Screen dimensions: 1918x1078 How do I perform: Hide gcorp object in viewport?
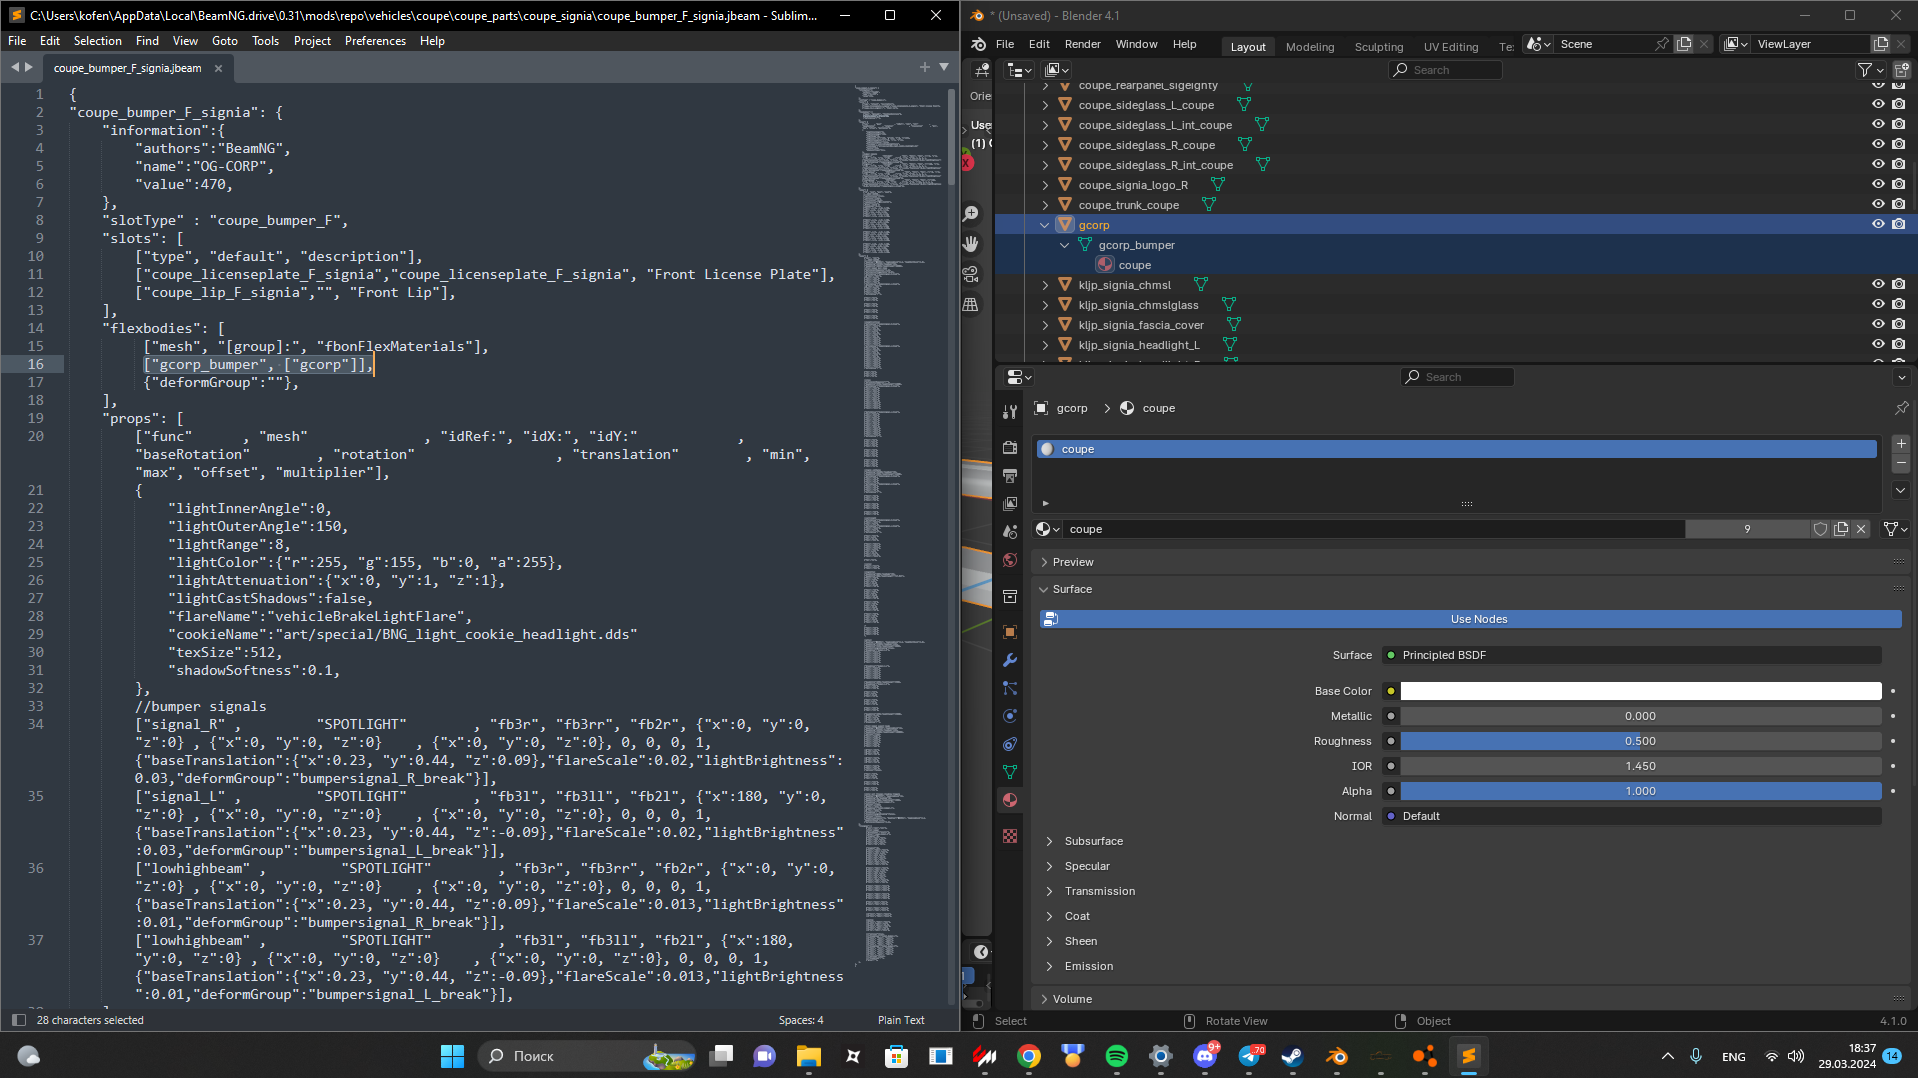click(x=1878, y=225)
